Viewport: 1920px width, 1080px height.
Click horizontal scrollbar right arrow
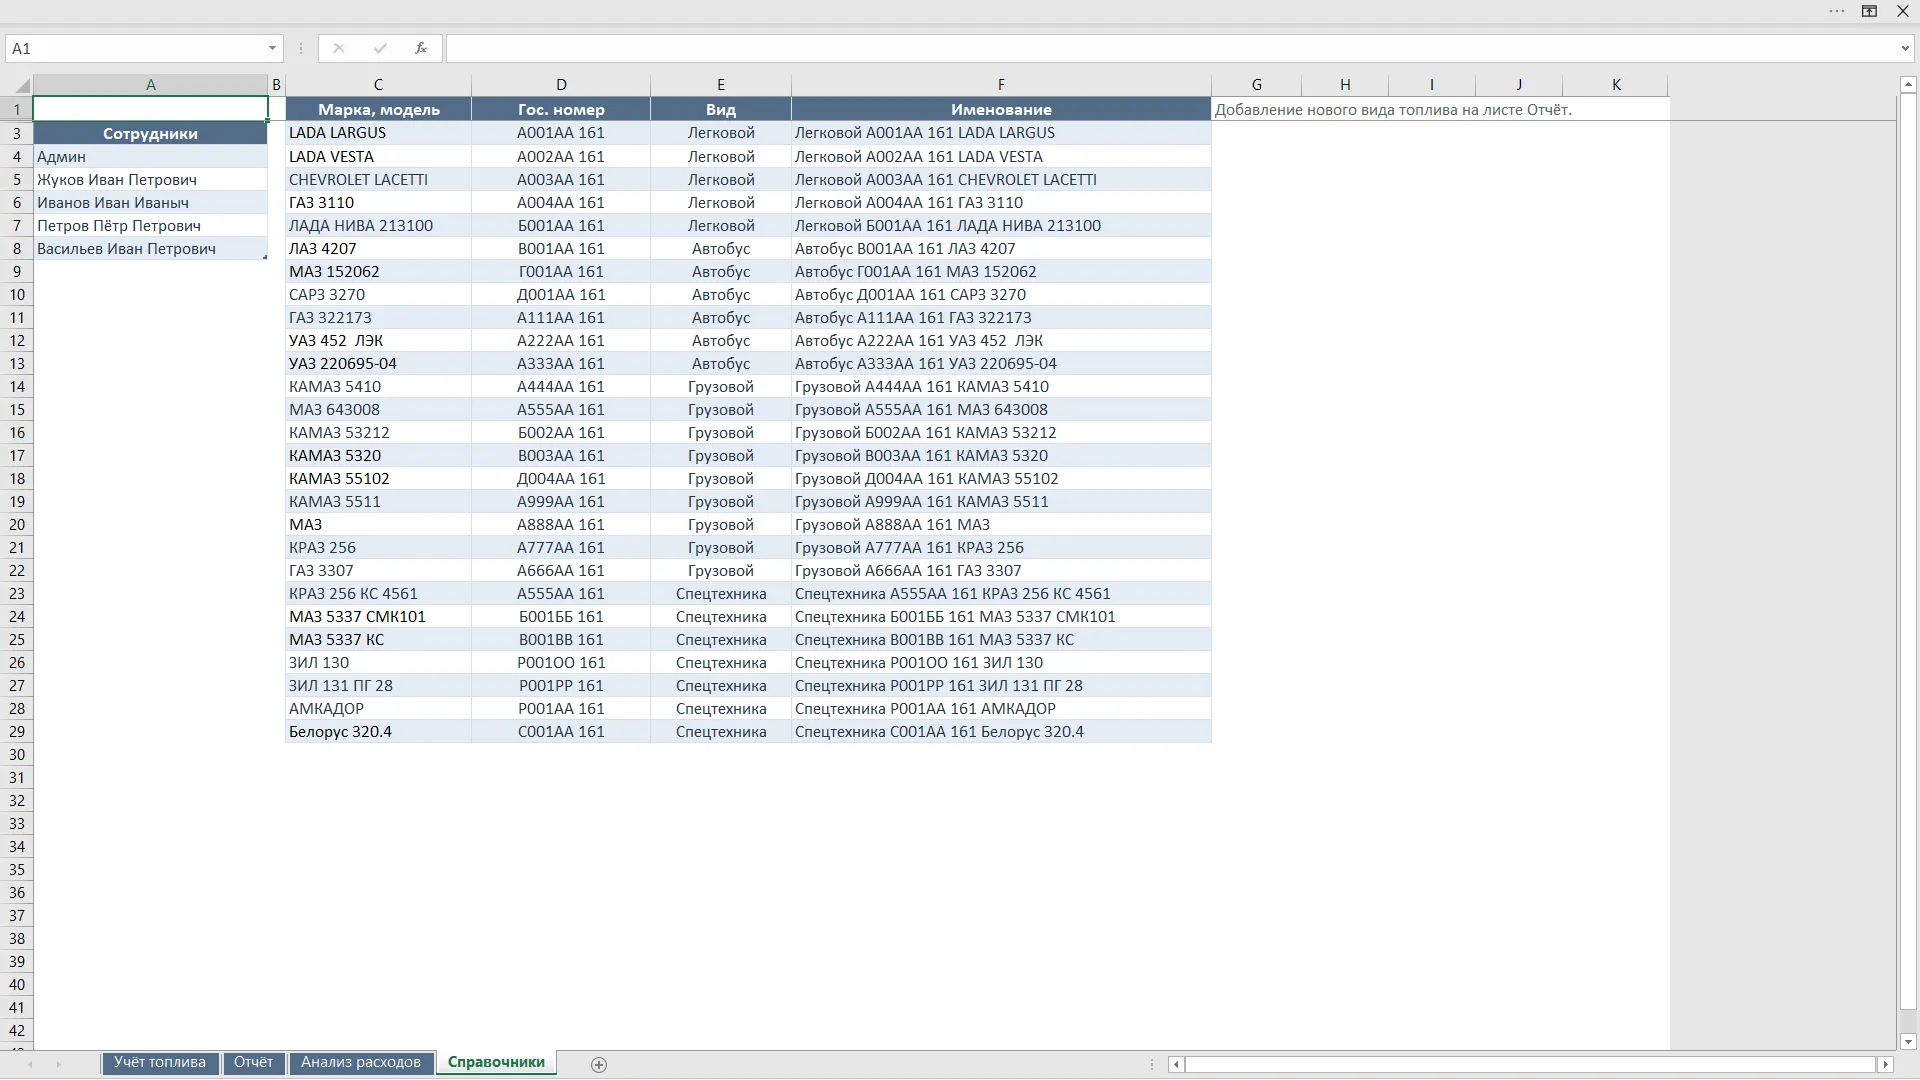[1886, 1065]
